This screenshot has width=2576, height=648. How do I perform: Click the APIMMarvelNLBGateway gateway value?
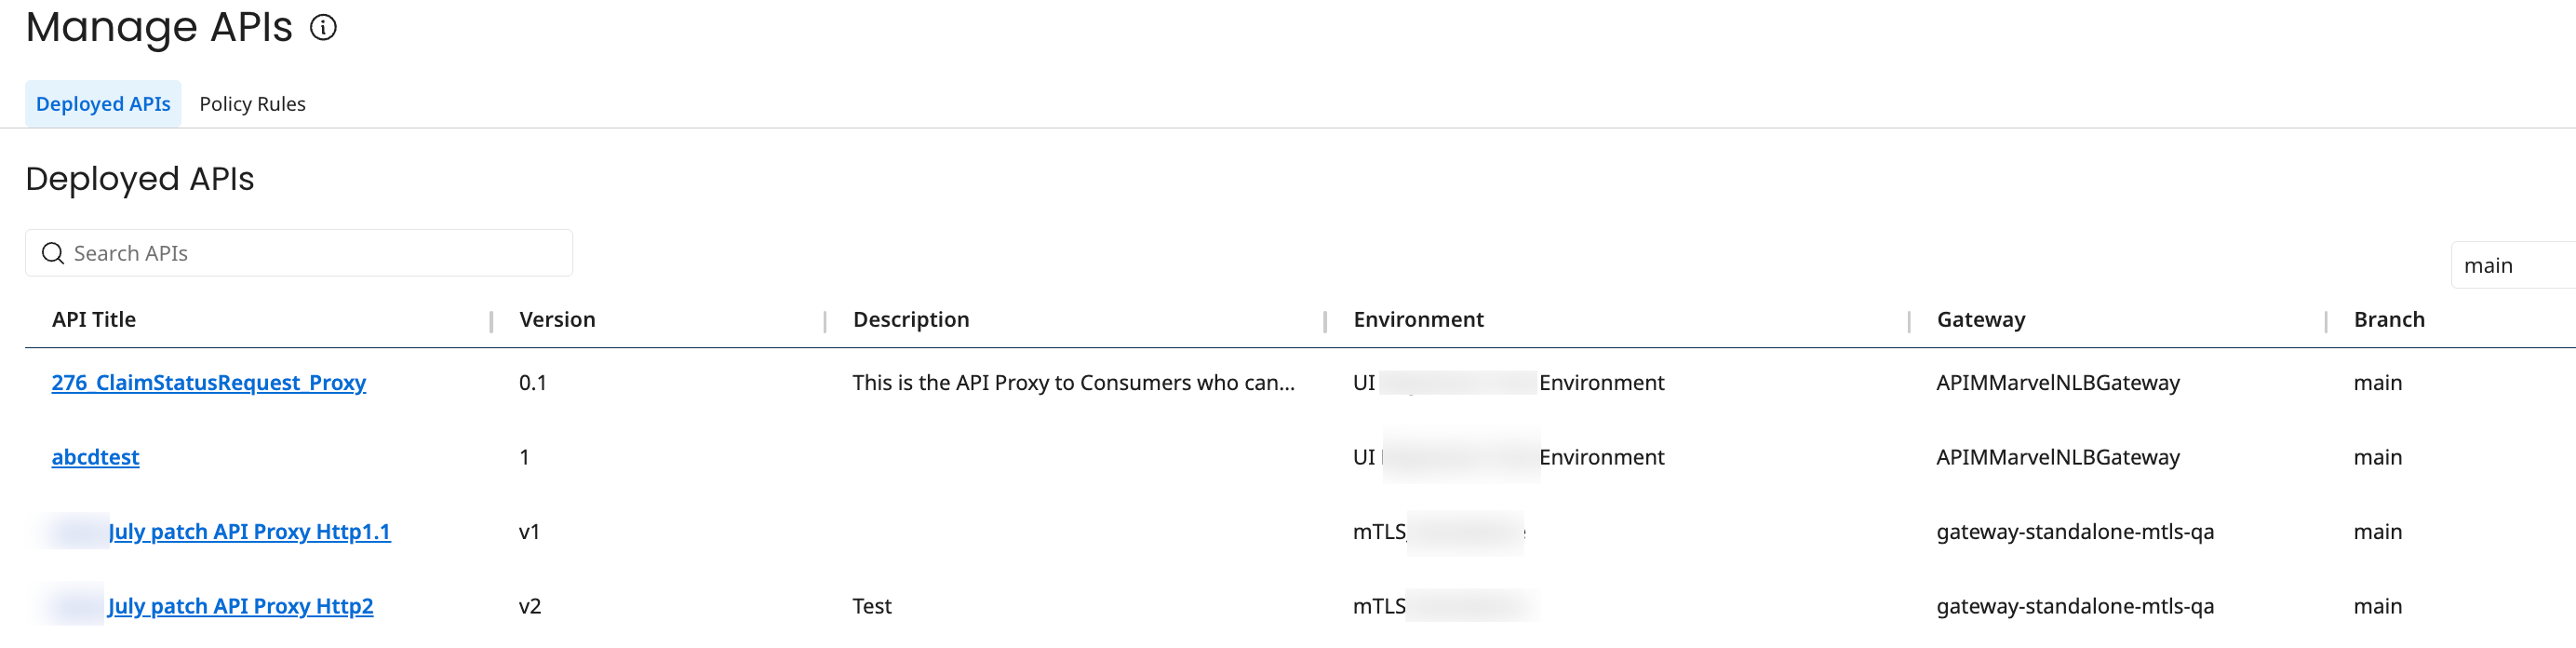2057,382
